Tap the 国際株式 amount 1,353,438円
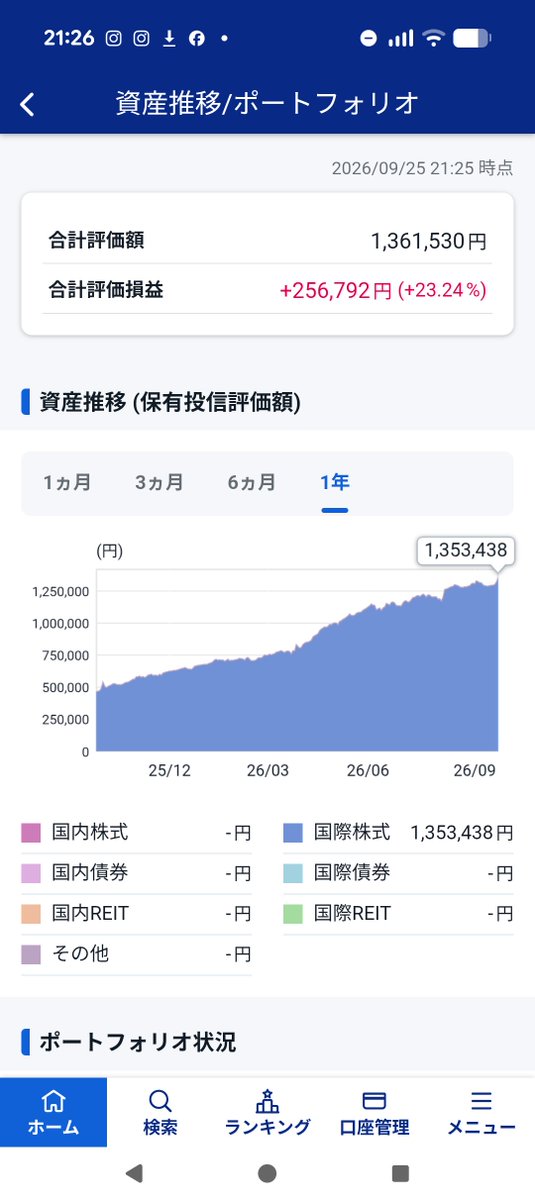 462,833
